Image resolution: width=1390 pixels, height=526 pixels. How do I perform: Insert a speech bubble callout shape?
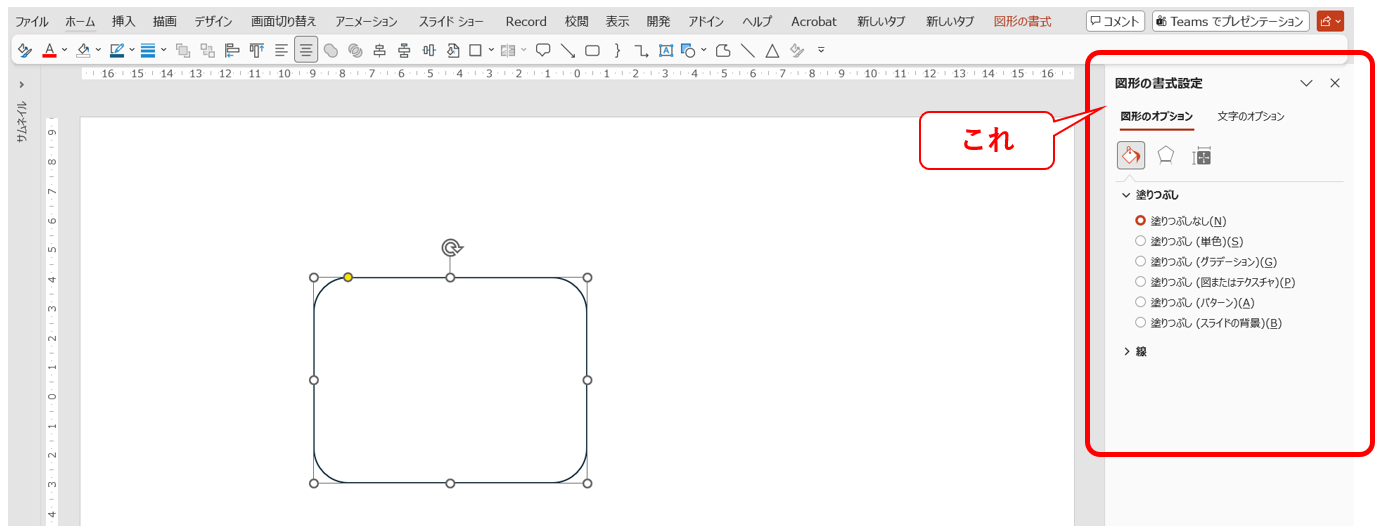(x=543, y=50)
